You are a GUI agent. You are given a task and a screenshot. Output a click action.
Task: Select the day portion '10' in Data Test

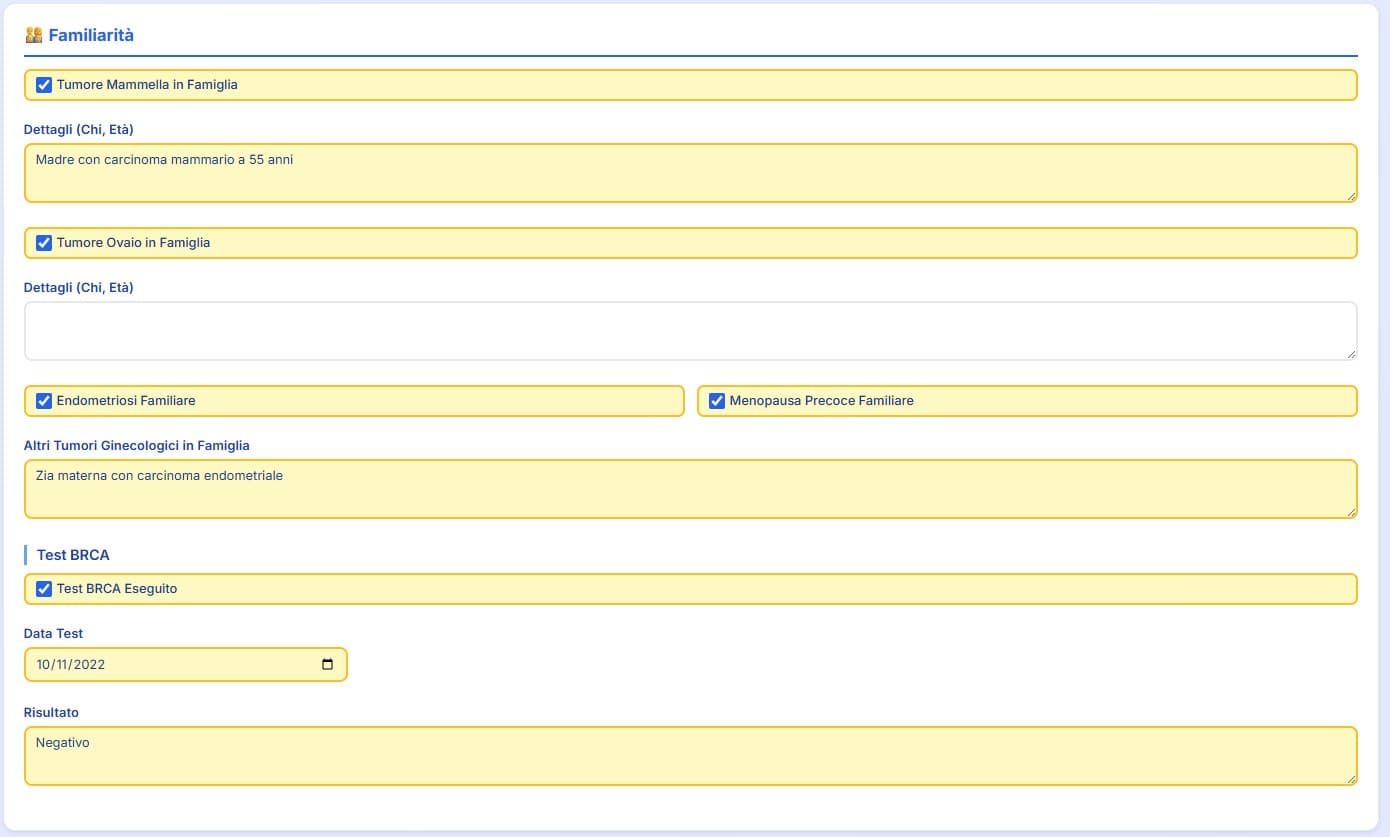pyautogui.click(x=43, y=665)
